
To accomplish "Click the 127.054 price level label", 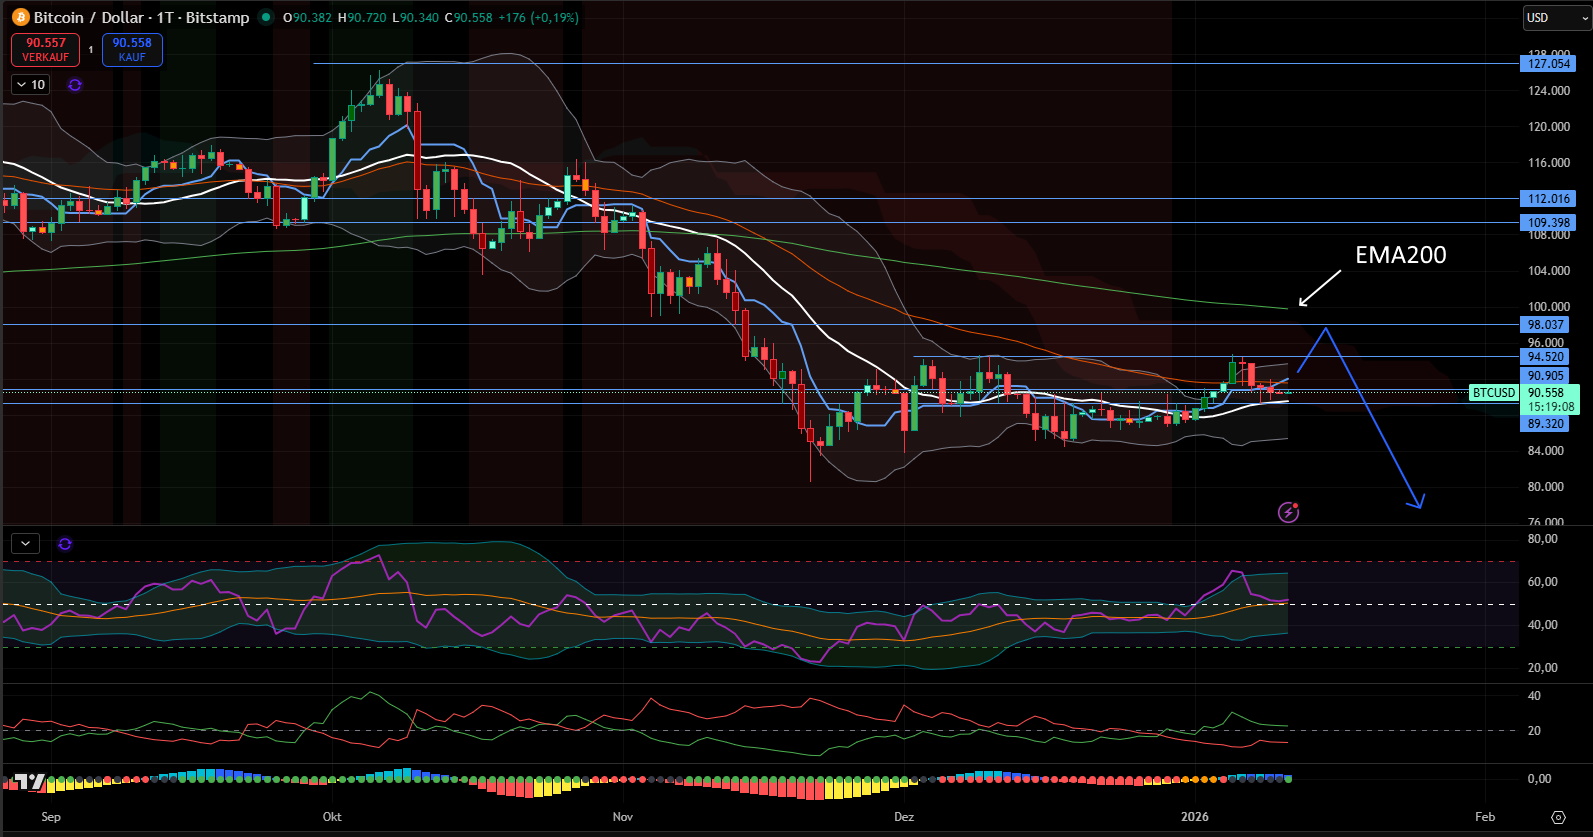I will (1548, 64).
